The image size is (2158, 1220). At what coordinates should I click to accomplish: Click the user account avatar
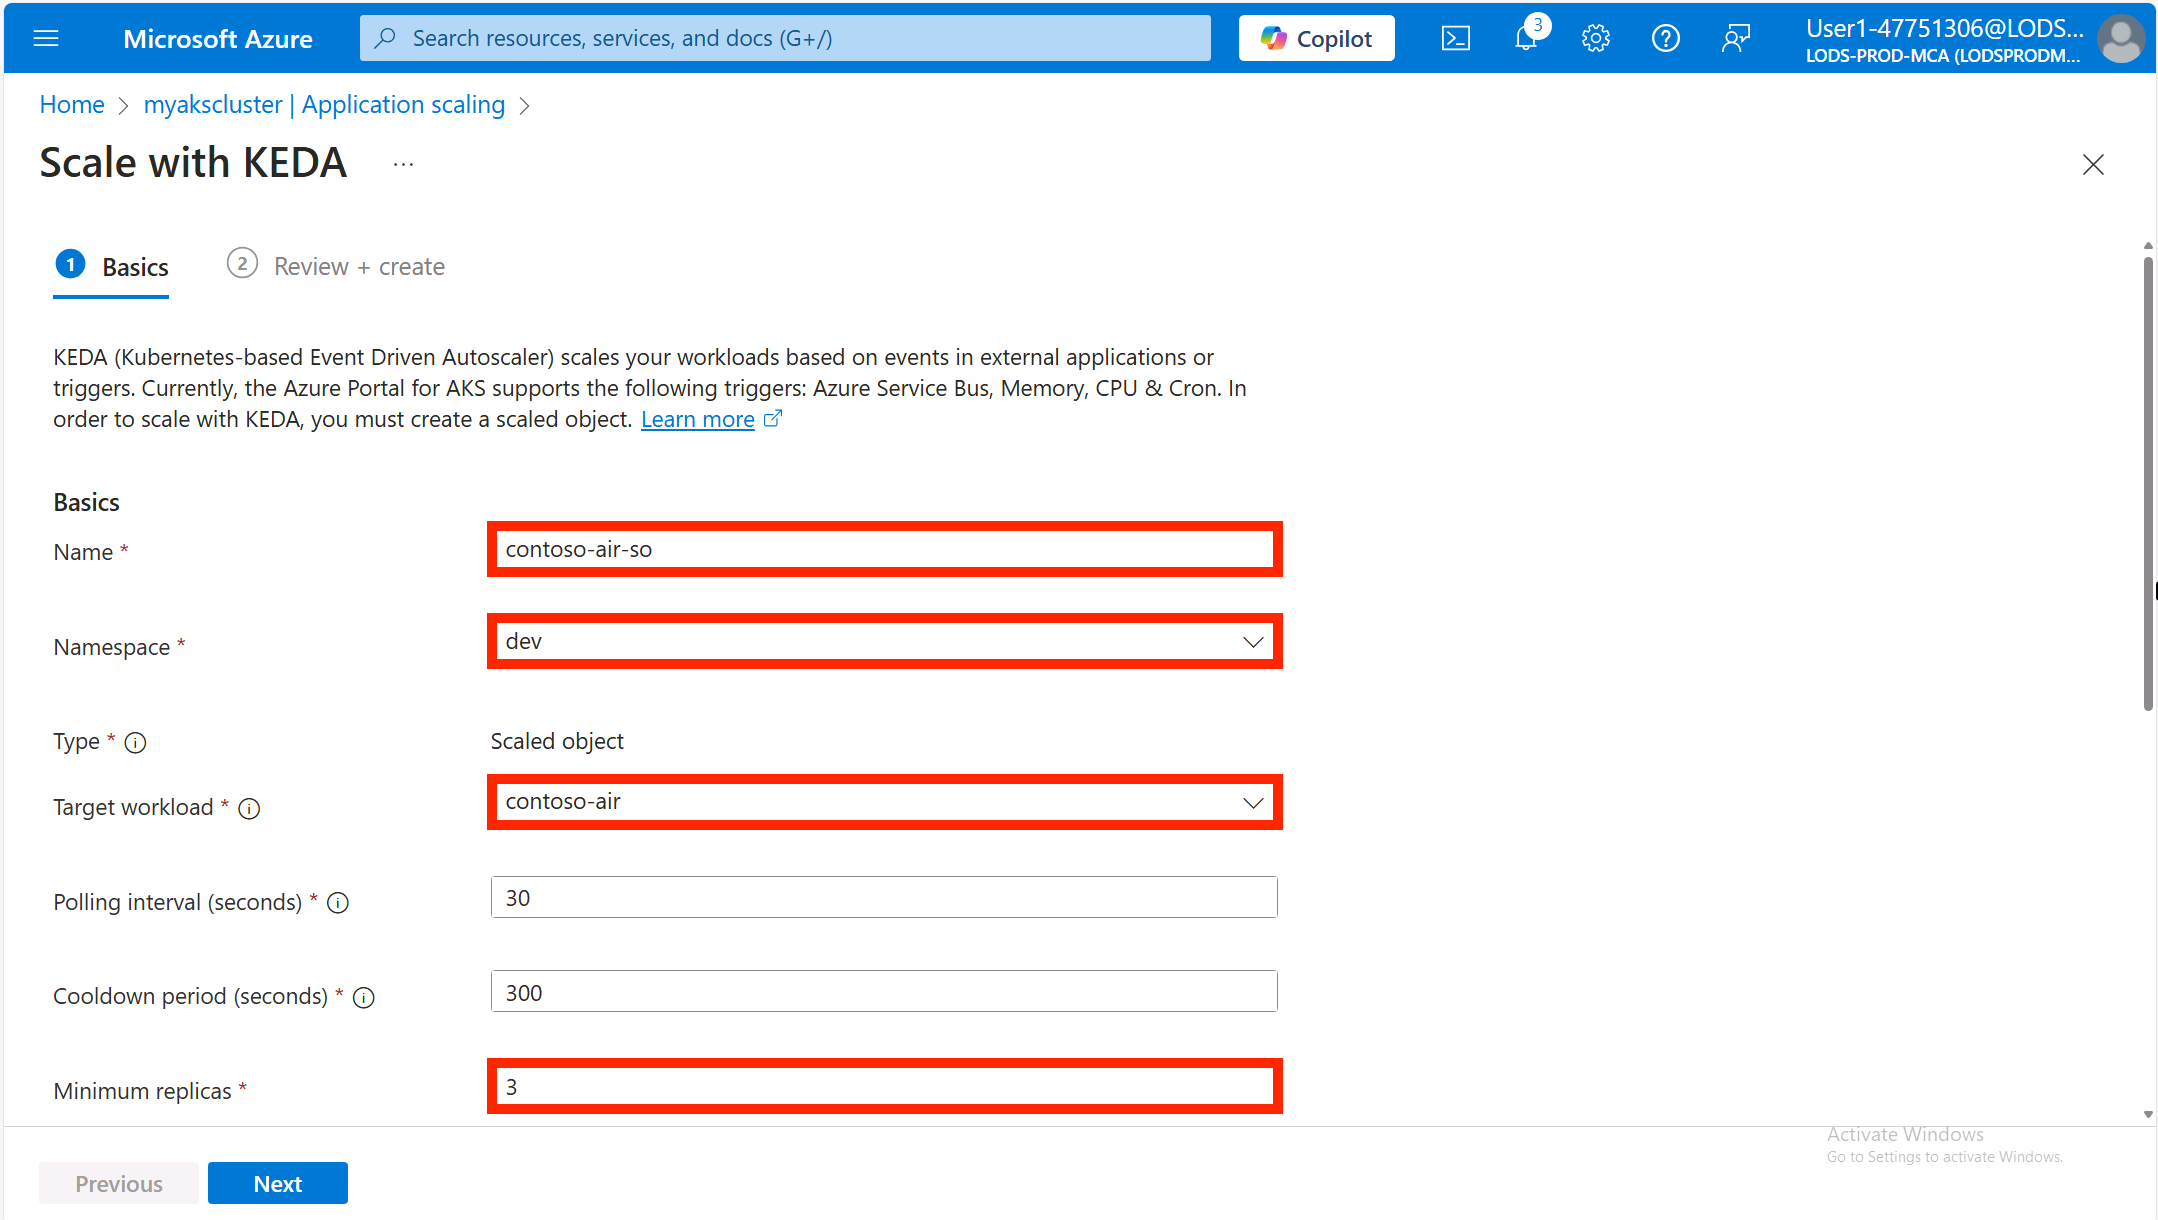click(2120, 38)
